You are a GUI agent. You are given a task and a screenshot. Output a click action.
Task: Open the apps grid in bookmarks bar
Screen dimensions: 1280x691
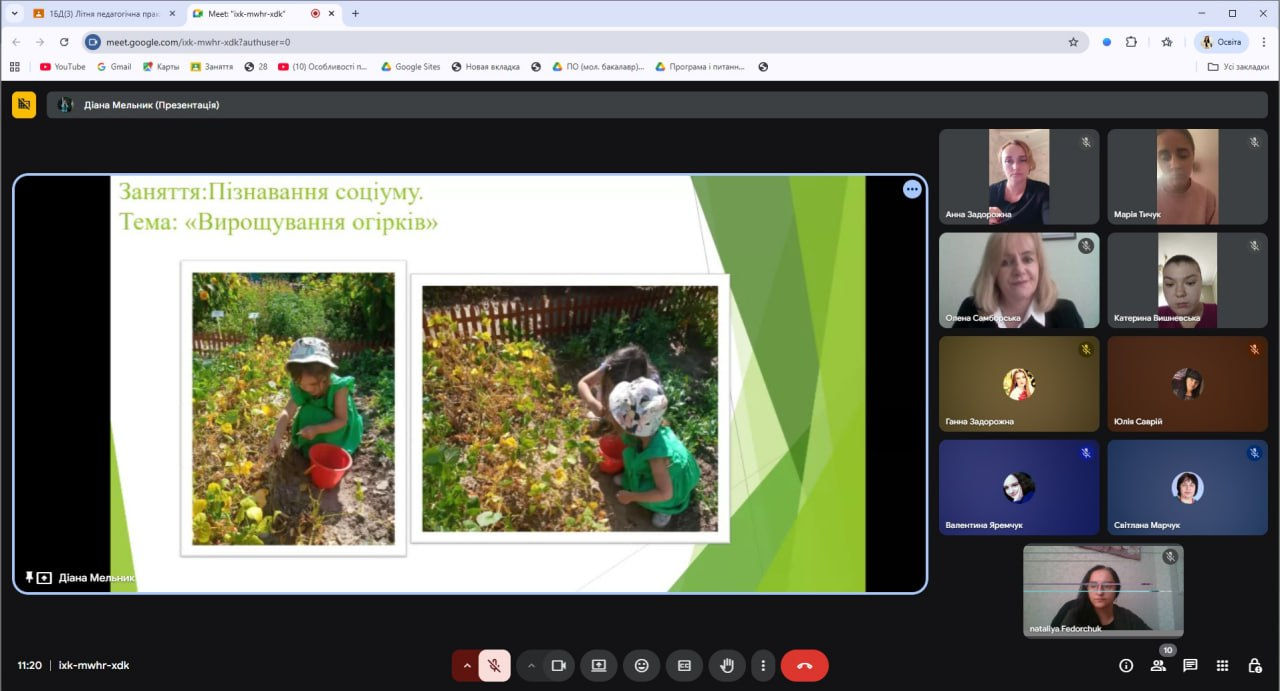[14, 67]
